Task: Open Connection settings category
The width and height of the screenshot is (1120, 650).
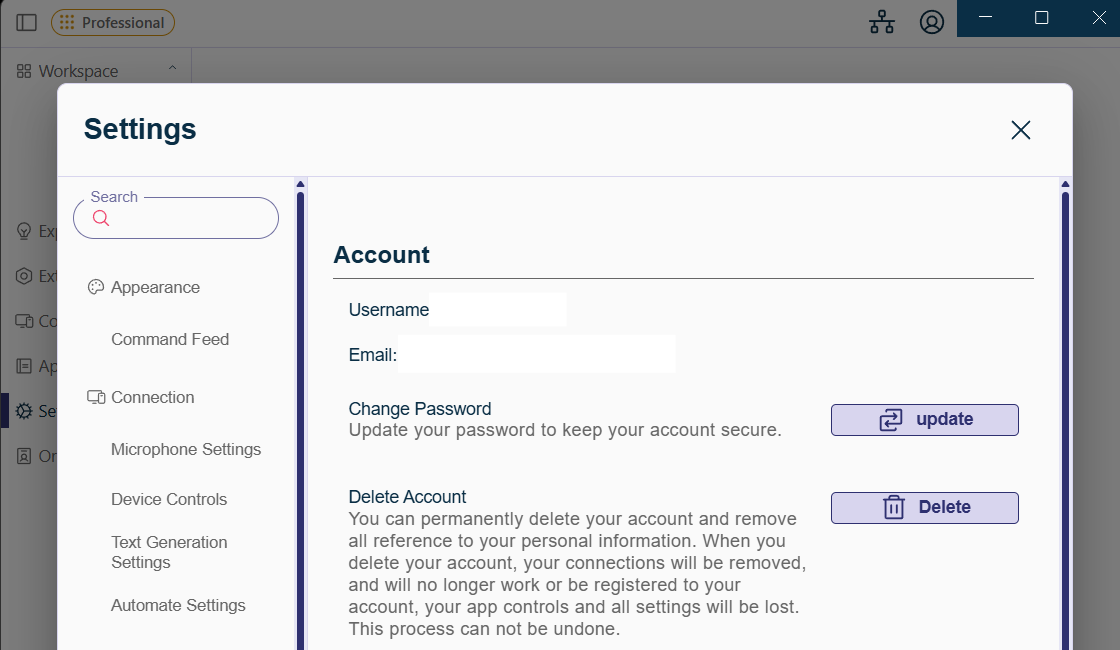Action: (153, 397)
